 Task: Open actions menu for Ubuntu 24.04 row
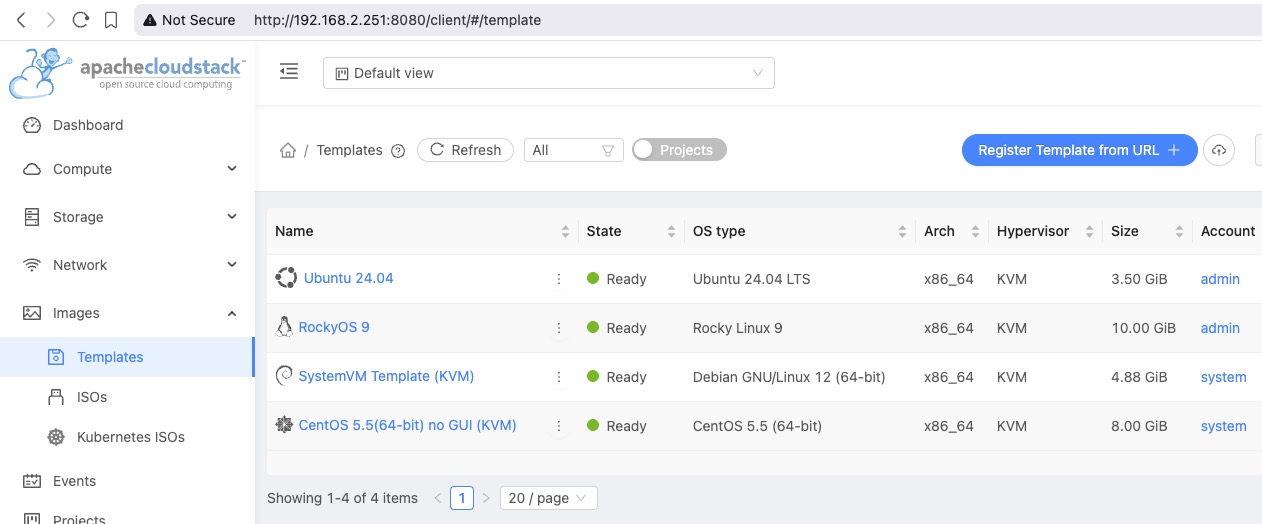(x=559, y=279)
